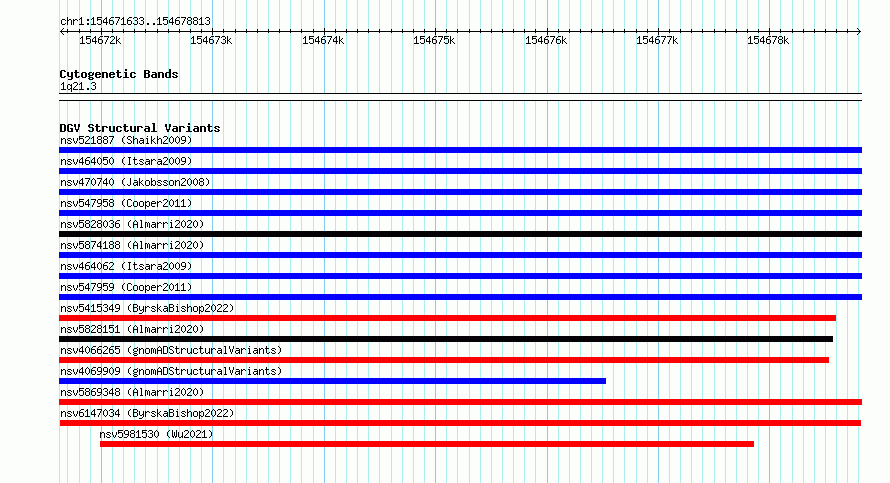This screenshot has height=483, width=890.
Task: Click the 154675k ruler label
Action: pyautogui.click(x=434, y=41)
